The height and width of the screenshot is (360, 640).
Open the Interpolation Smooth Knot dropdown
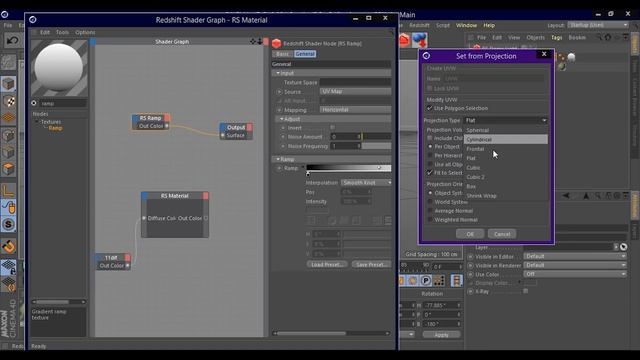(366, 182)
